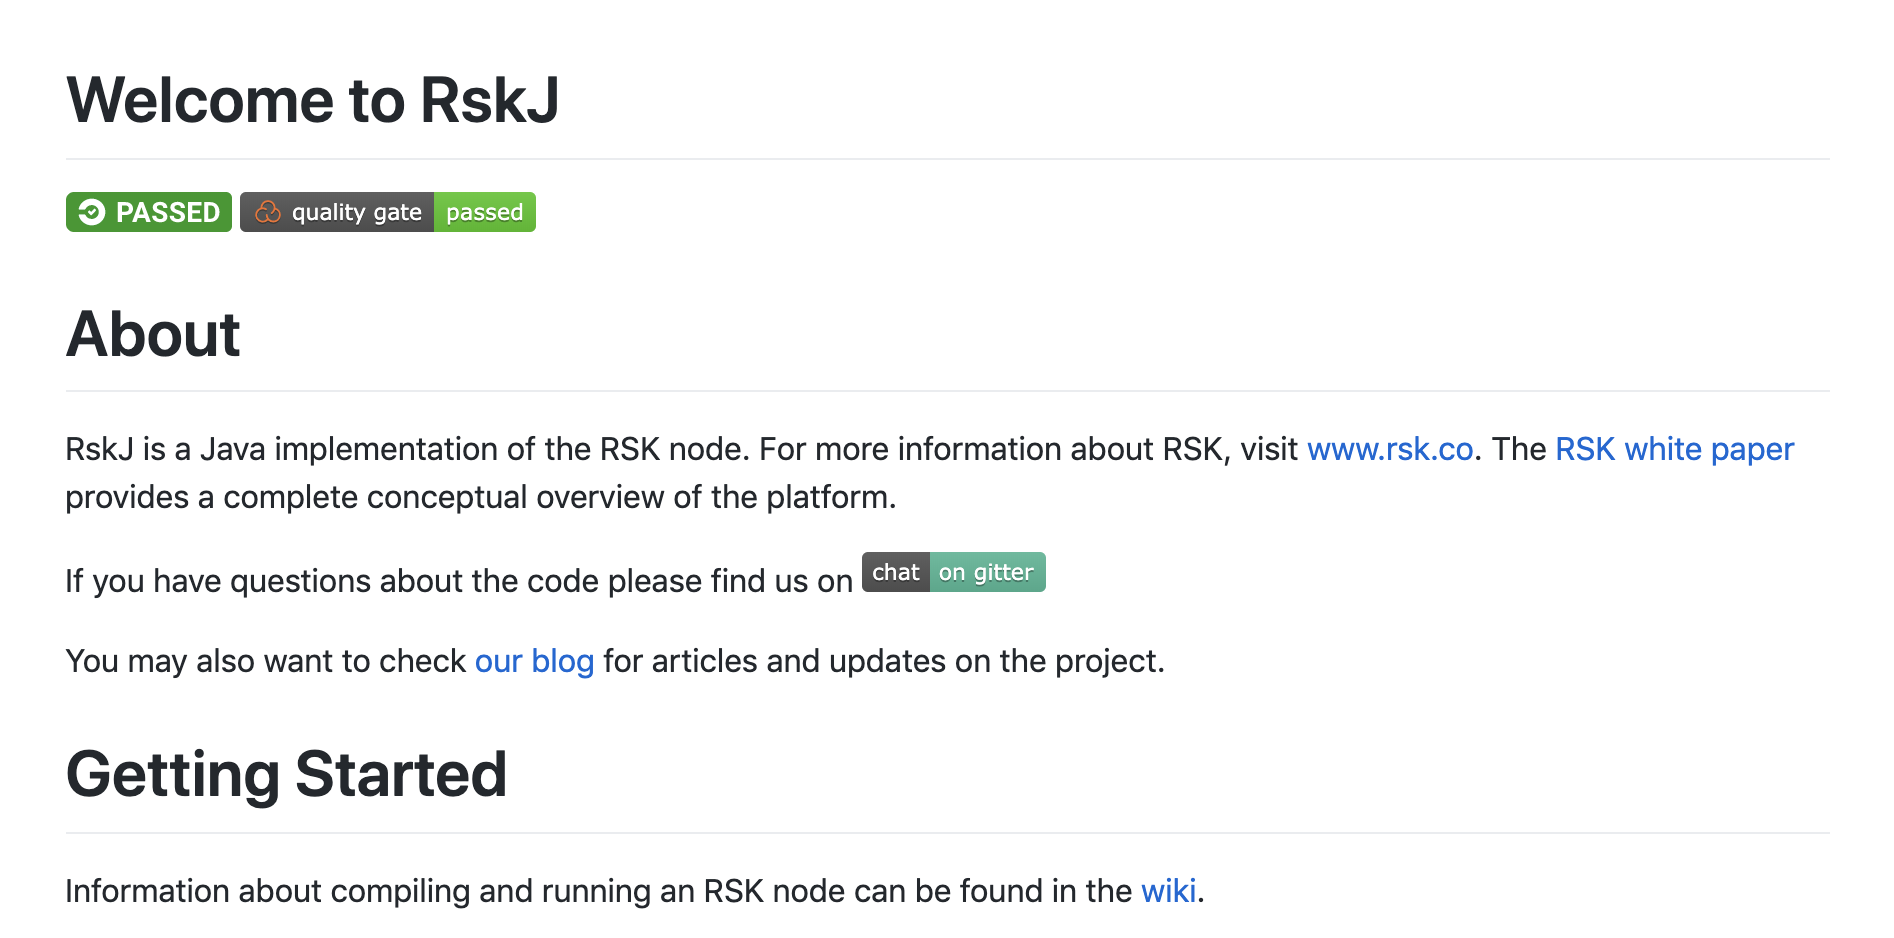This screenshot has height=938, width=1894.
Task: Click the green 'passed' quality gate segment
Action: point(485,212)
